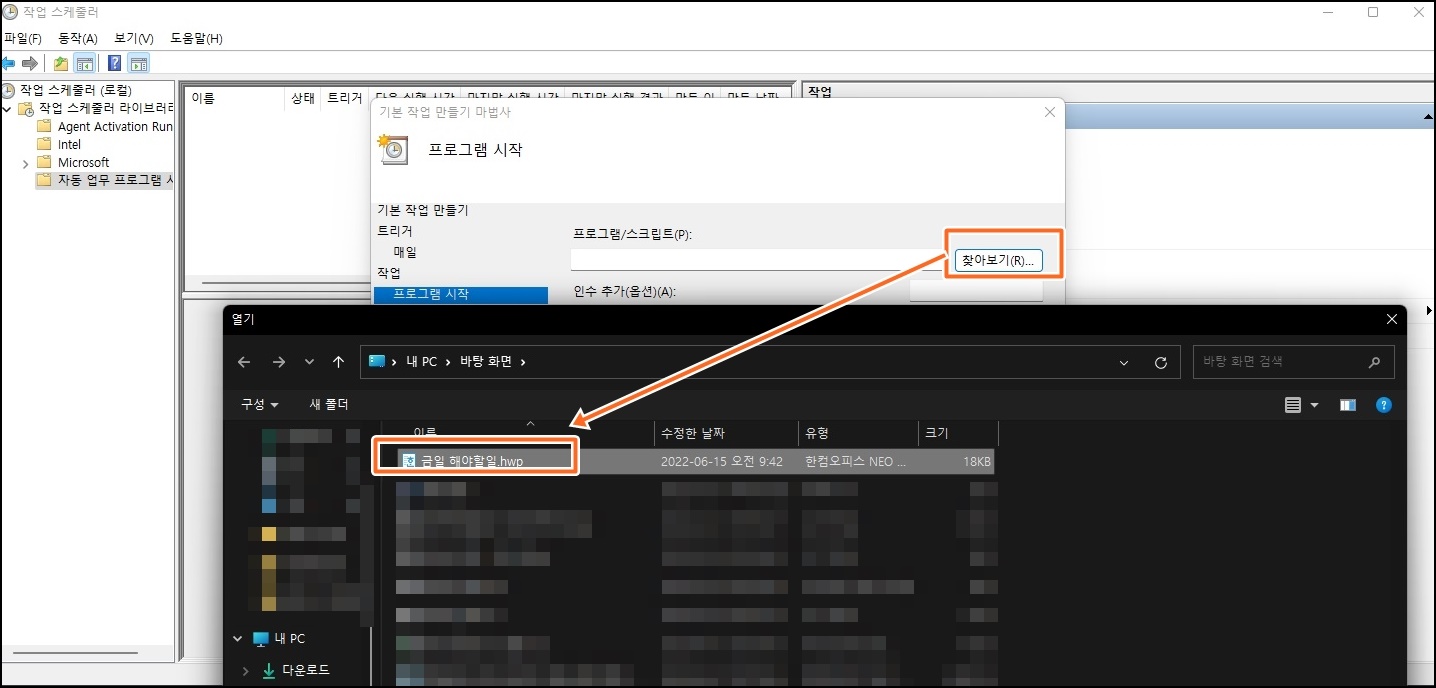This screenshot has height=688, width=1436.
Task: Click 내 PC in the address breadcrumb
Action: pos(421,361)
